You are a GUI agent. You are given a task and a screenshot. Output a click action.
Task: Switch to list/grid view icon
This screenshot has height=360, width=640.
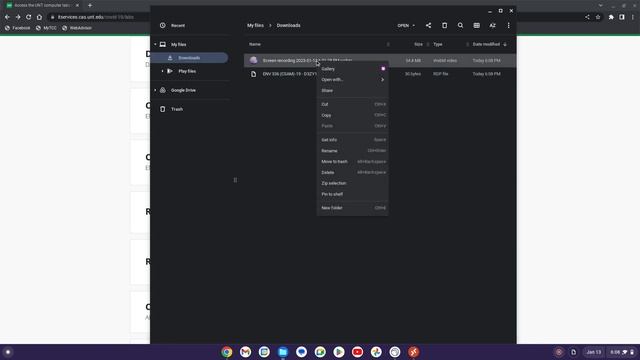pyautogui.click(x=476, y=25)
